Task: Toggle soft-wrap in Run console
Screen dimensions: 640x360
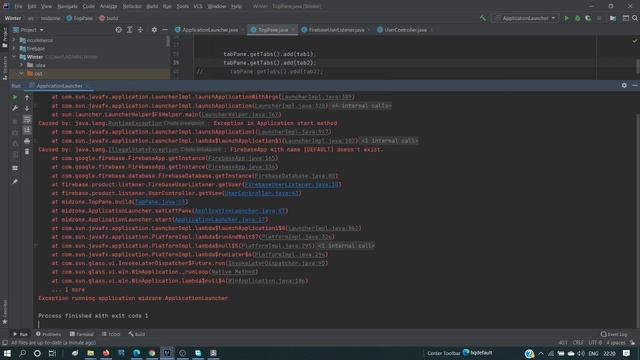Action: 27,119
